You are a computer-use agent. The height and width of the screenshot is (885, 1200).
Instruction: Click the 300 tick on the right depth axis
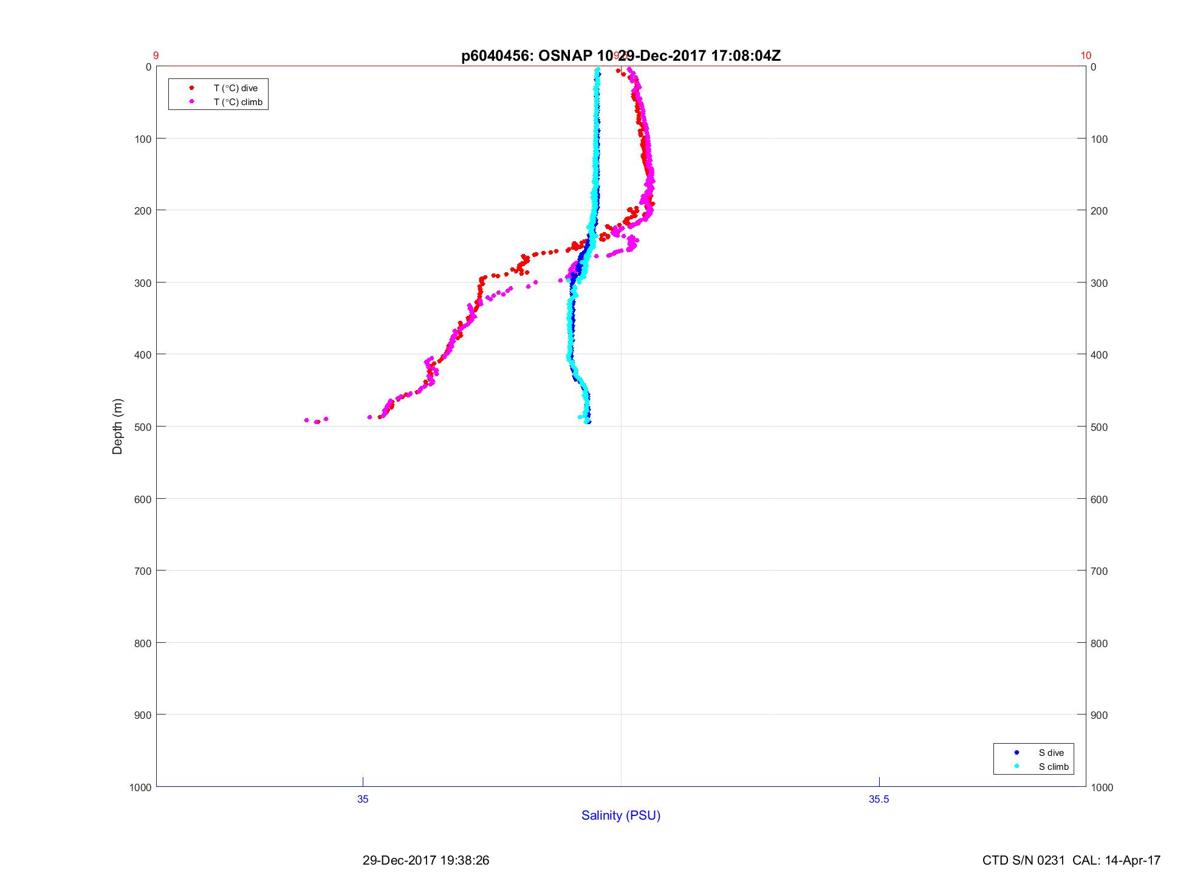coord(1100,283)
